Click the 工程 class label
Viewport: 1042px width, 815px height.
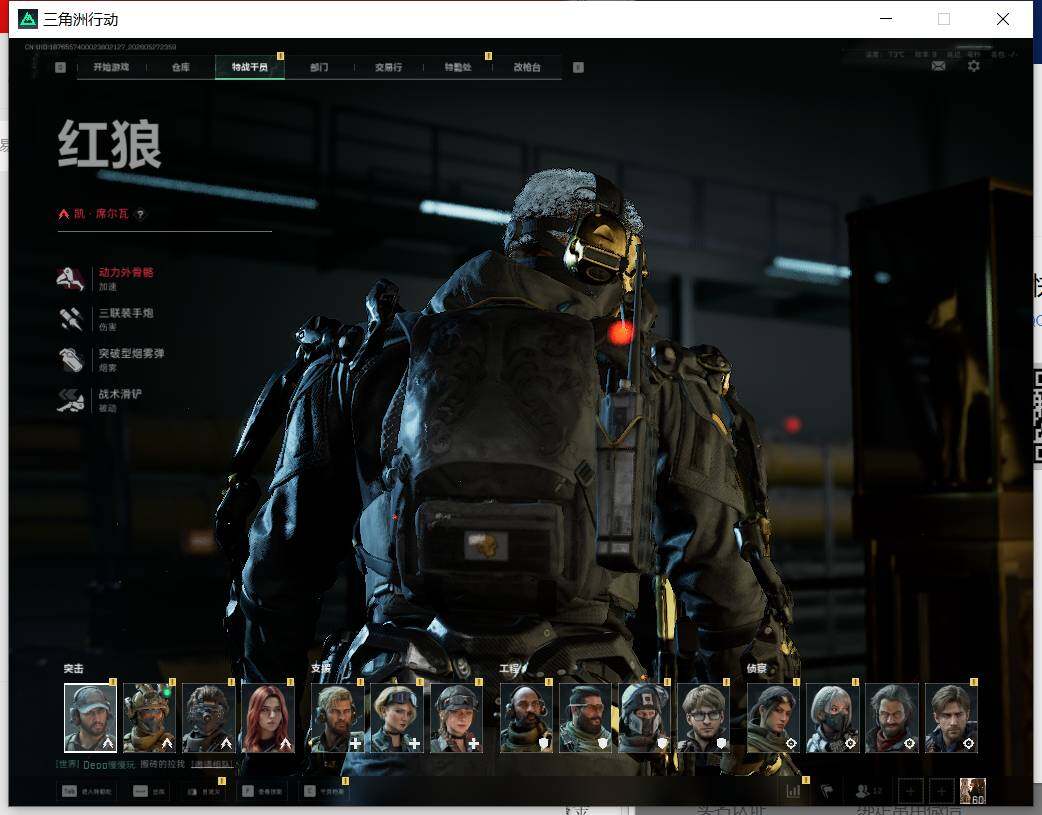point(510,669)
